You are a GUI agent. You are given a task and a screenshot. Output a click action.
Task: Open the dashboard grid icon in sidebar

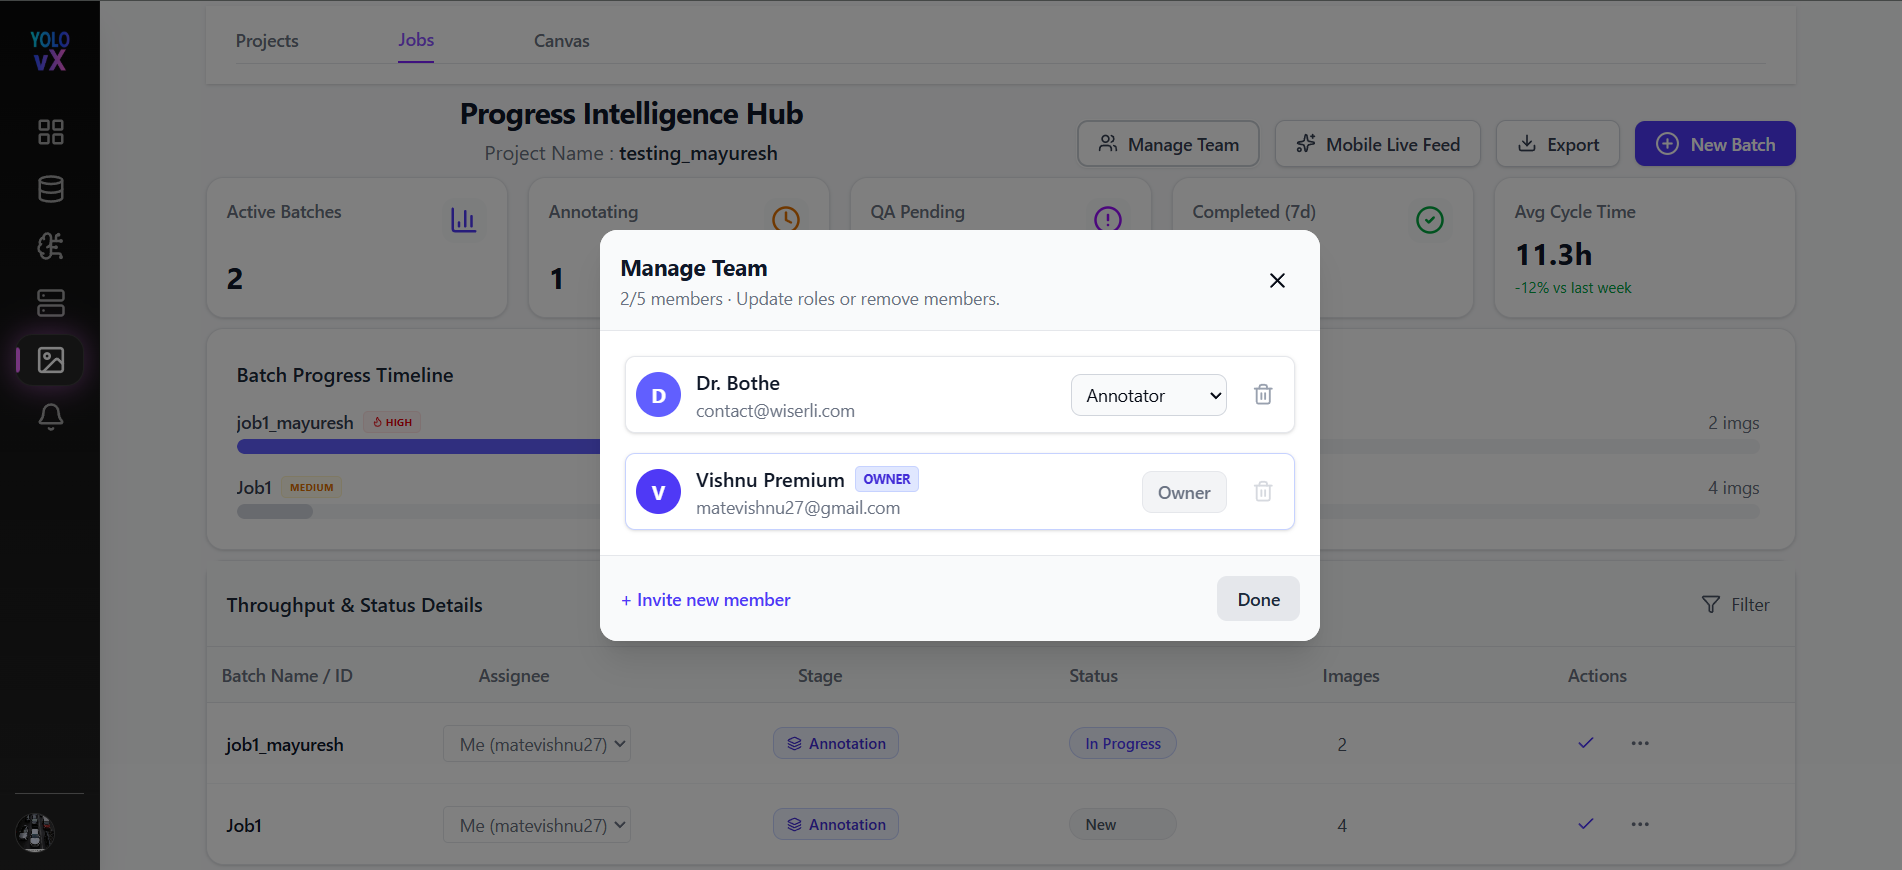pyautogui.click(x=50, y=132)
